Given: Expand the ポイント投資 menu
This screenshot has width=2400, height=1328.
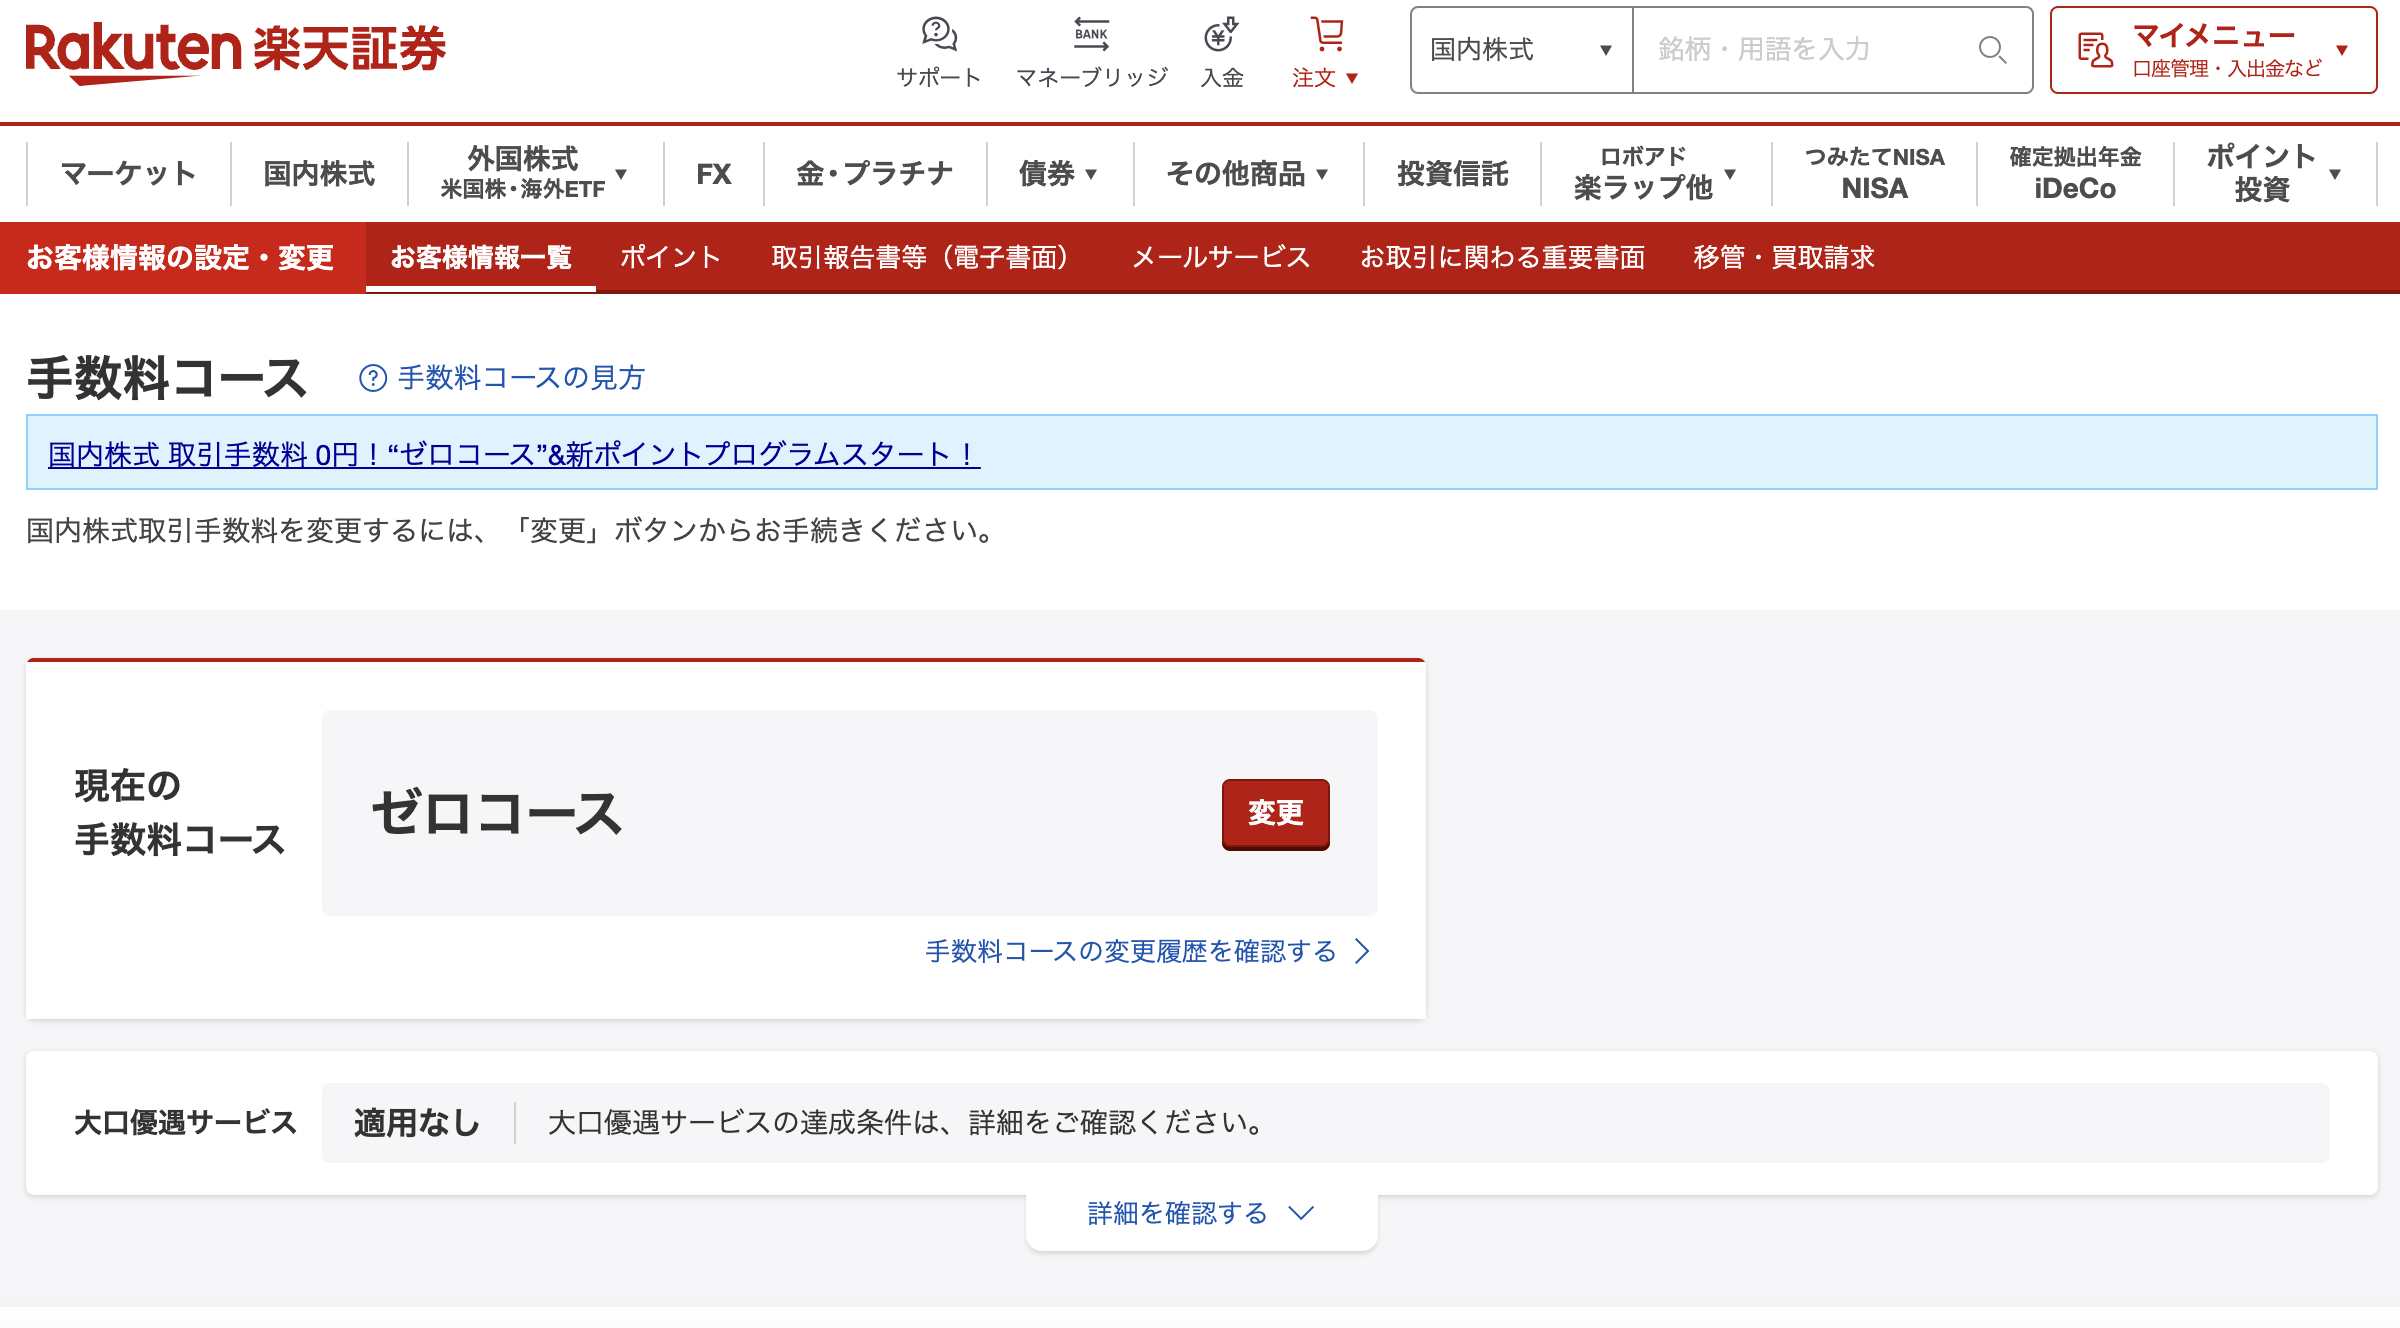Looking at the screenshot, I should pyautogui.click(x=2275, y=173).
